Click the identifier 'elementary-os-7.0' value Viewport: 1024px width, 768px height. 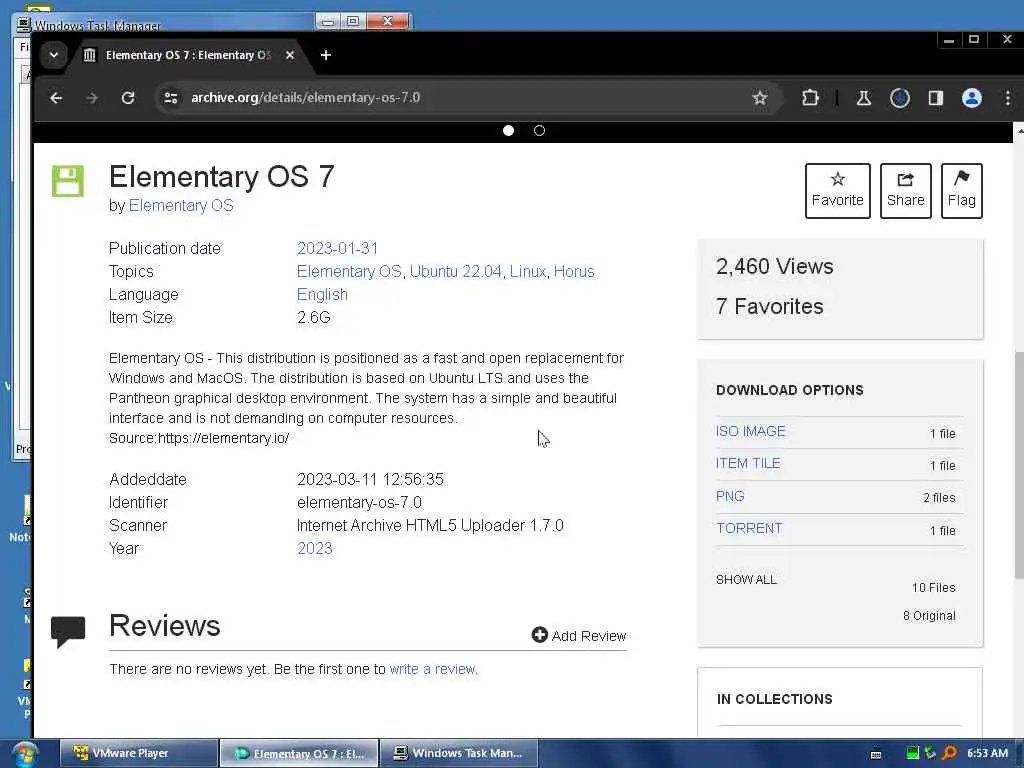point(359,503)
